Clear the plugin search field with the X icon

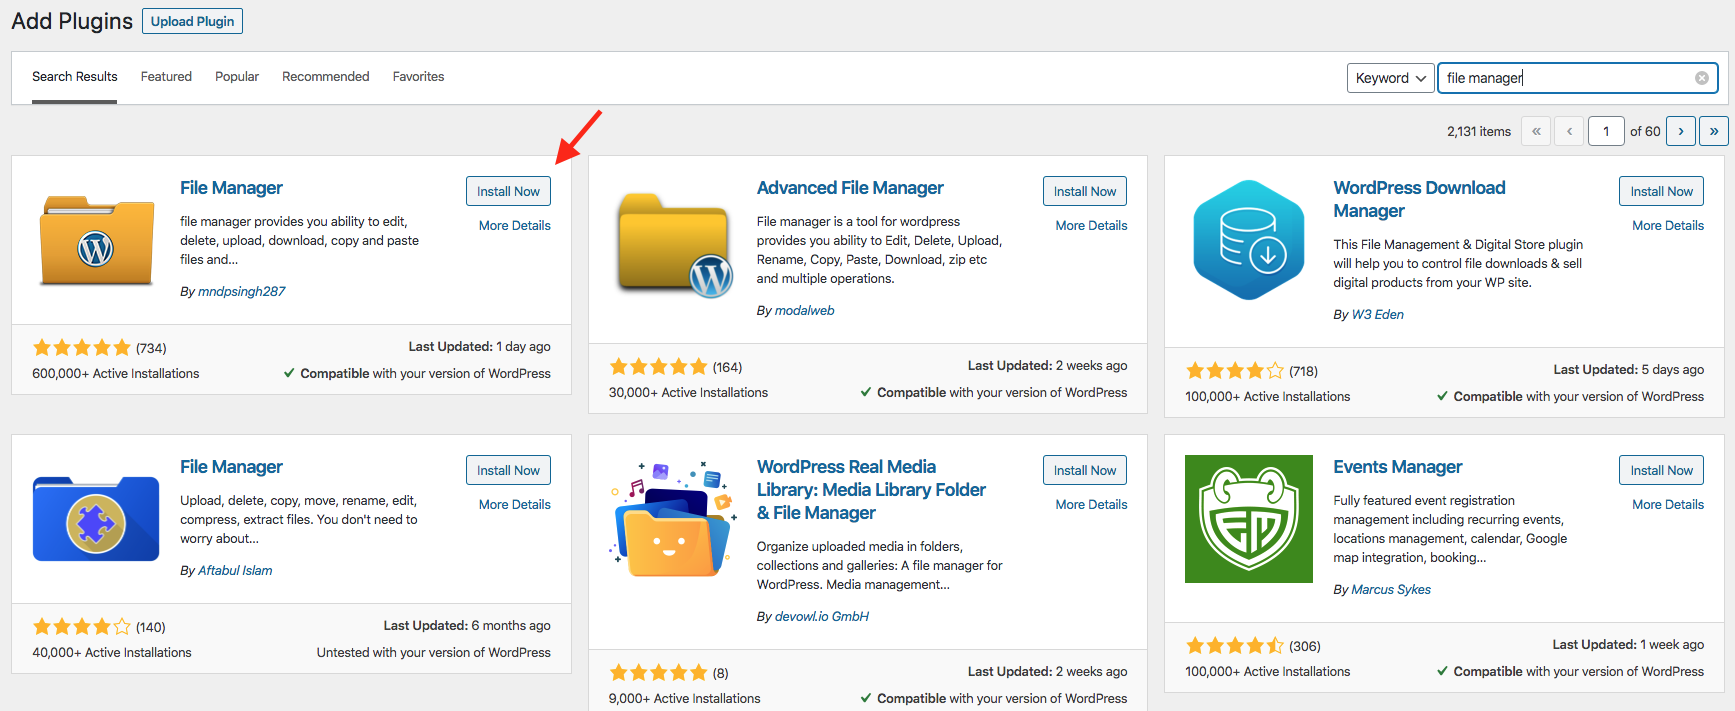[x=1702, y=78]
